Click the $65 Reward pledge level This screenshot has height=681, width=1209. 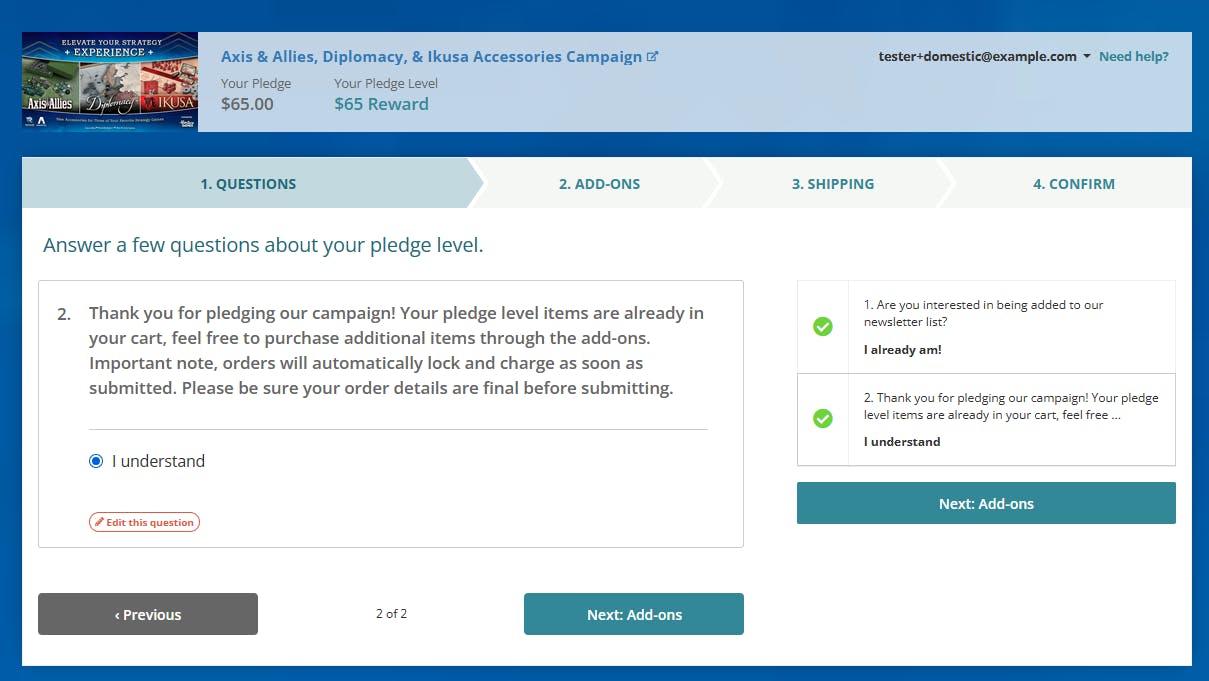381,104
